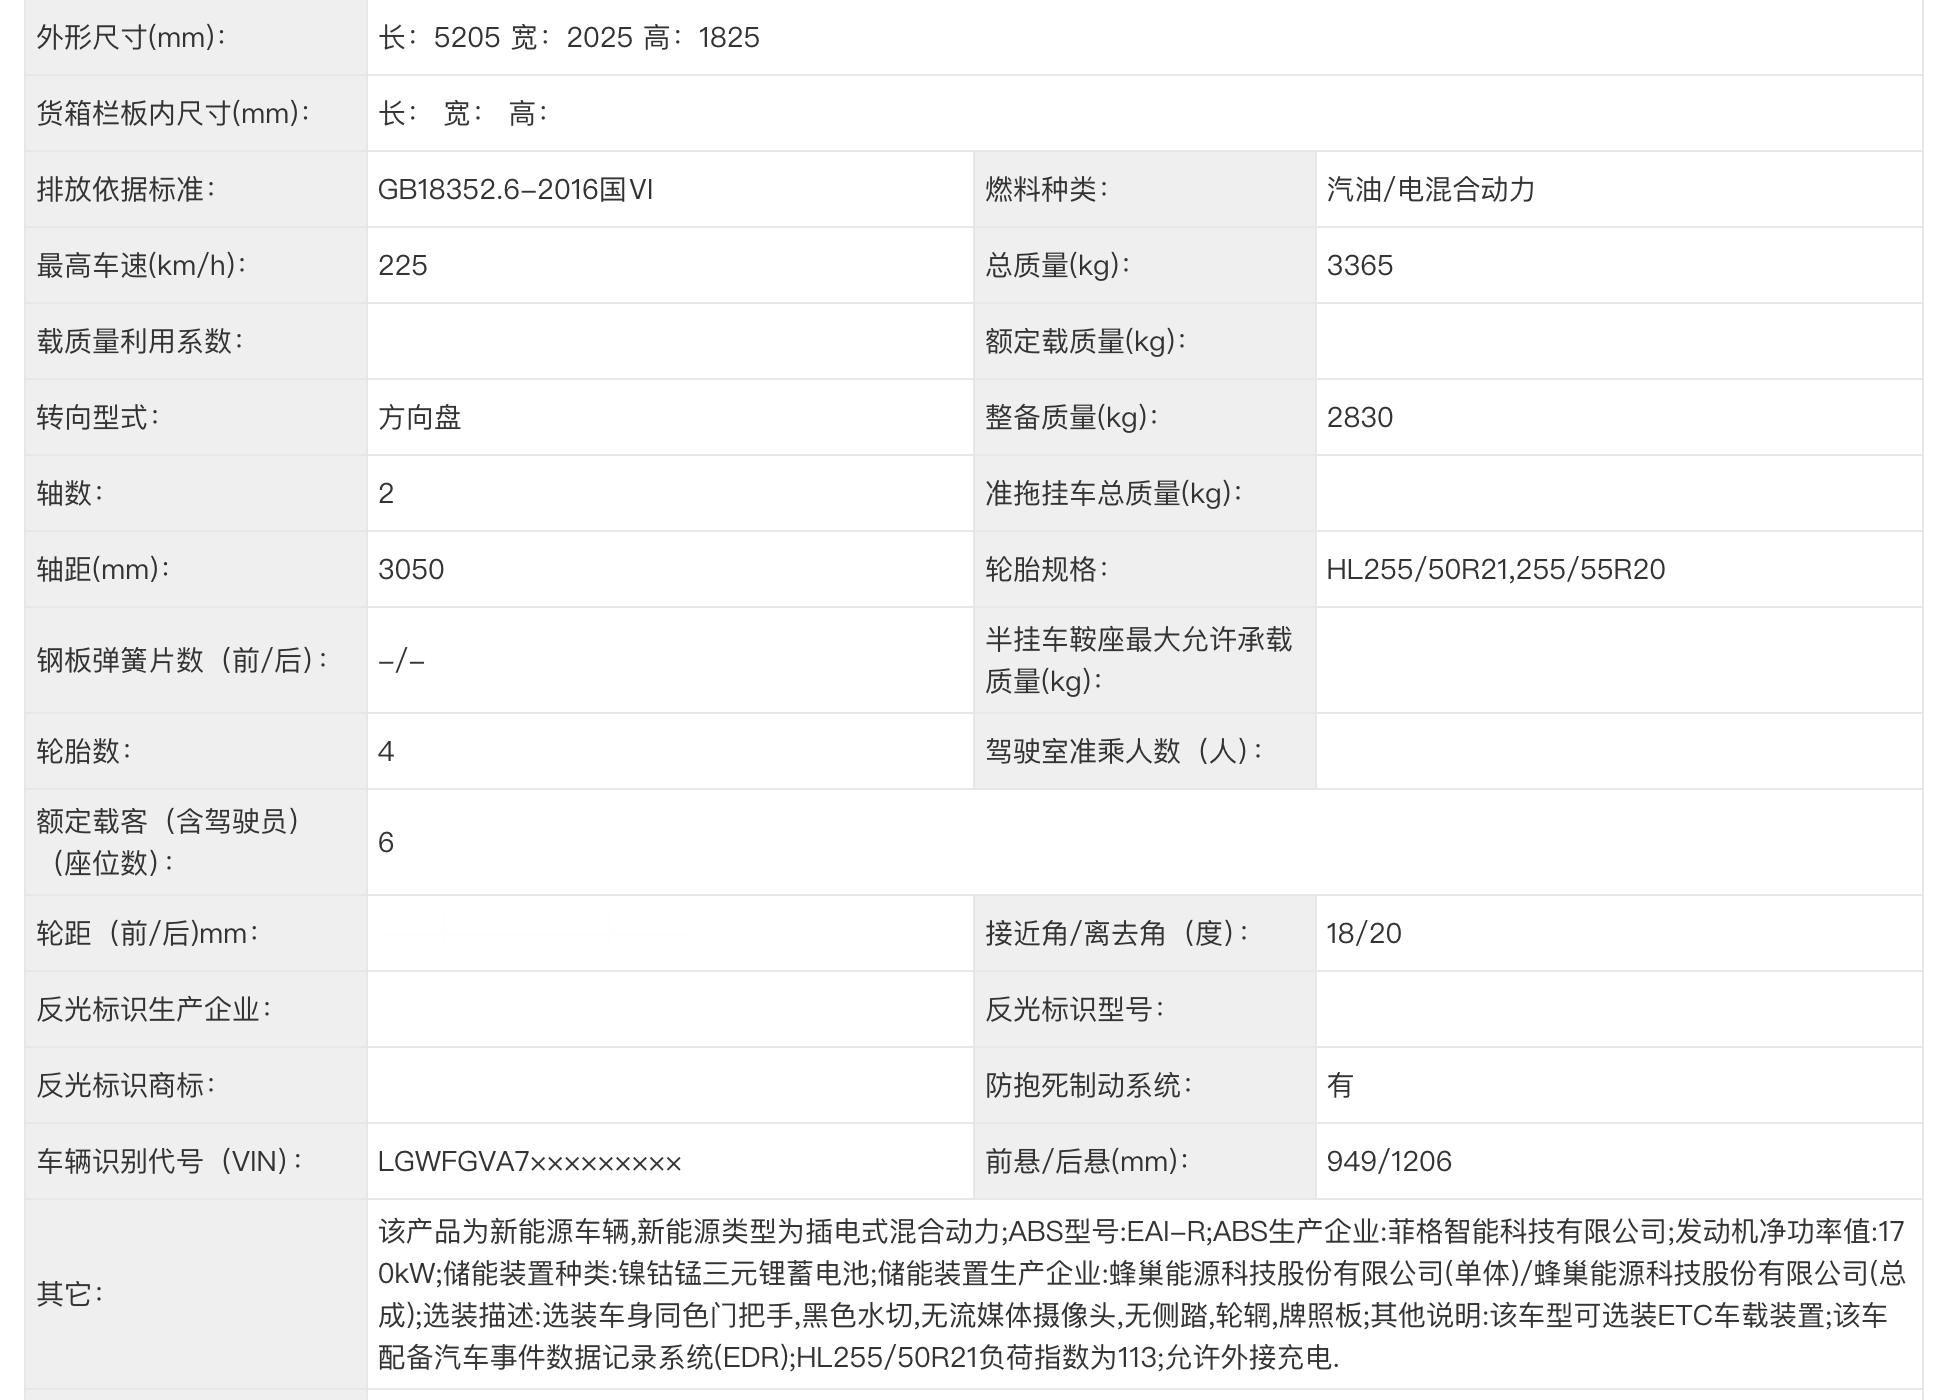Click the 外形尺寸 dimensions value 5205 2025 1825
The image size is (1938, 1400).
pos(568,38)
